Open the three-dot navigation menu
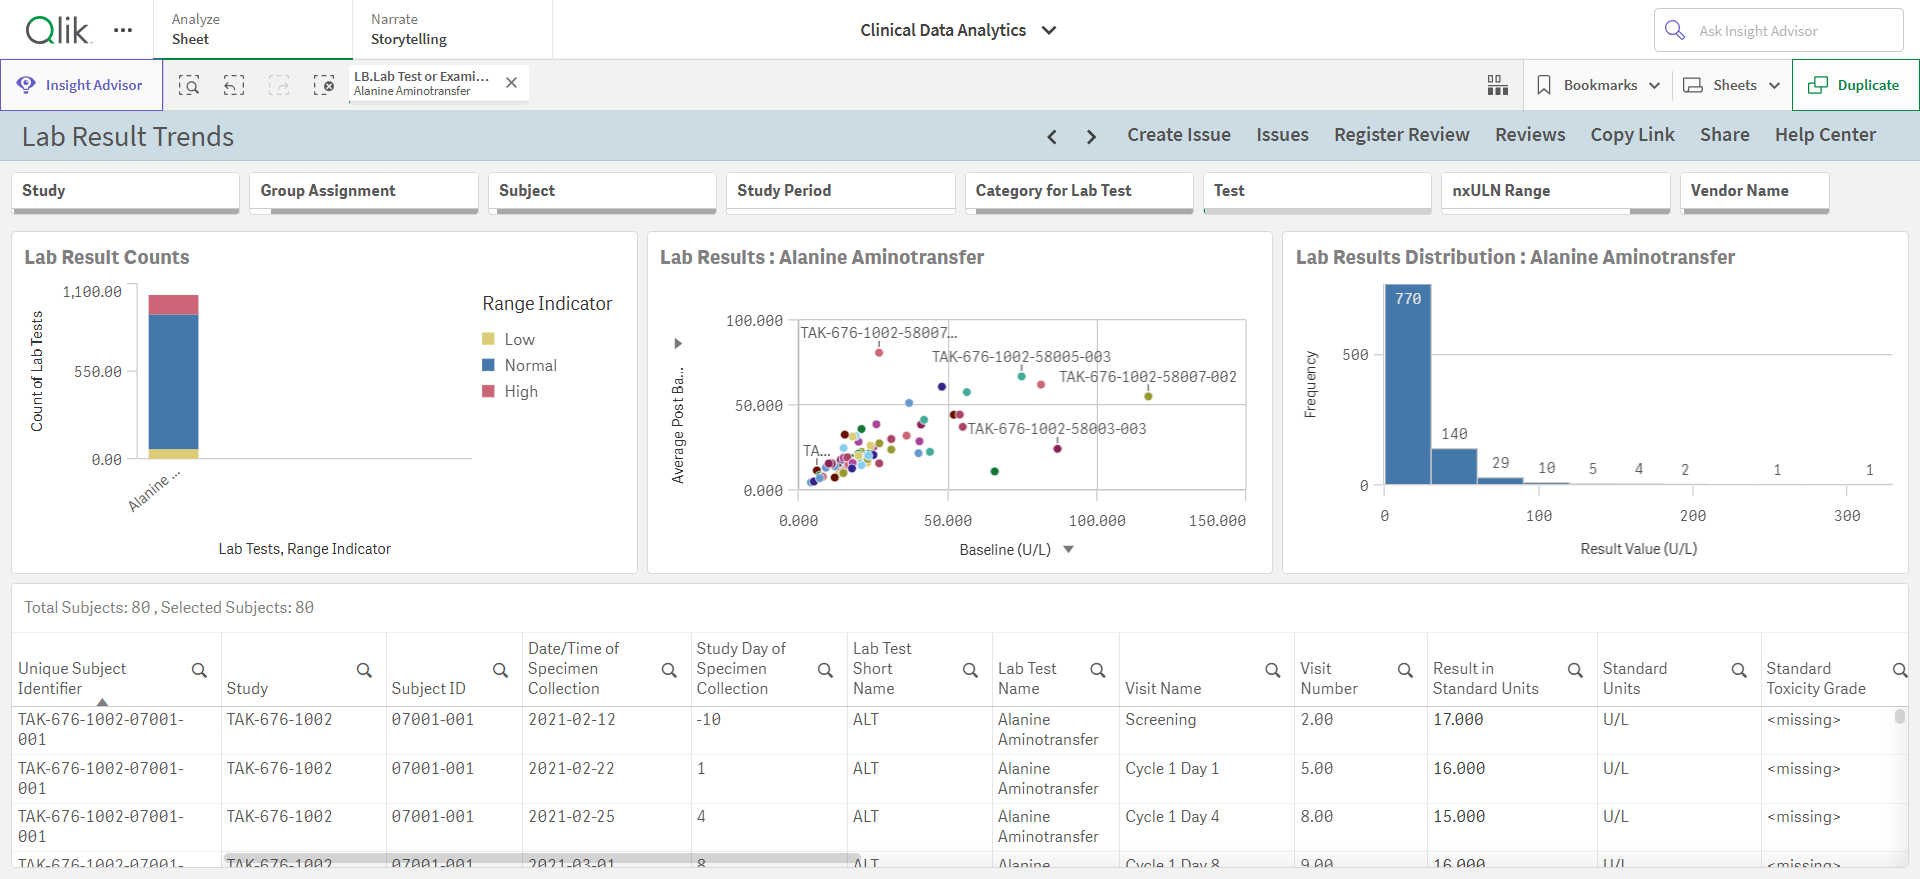 (x=123, y=30)
